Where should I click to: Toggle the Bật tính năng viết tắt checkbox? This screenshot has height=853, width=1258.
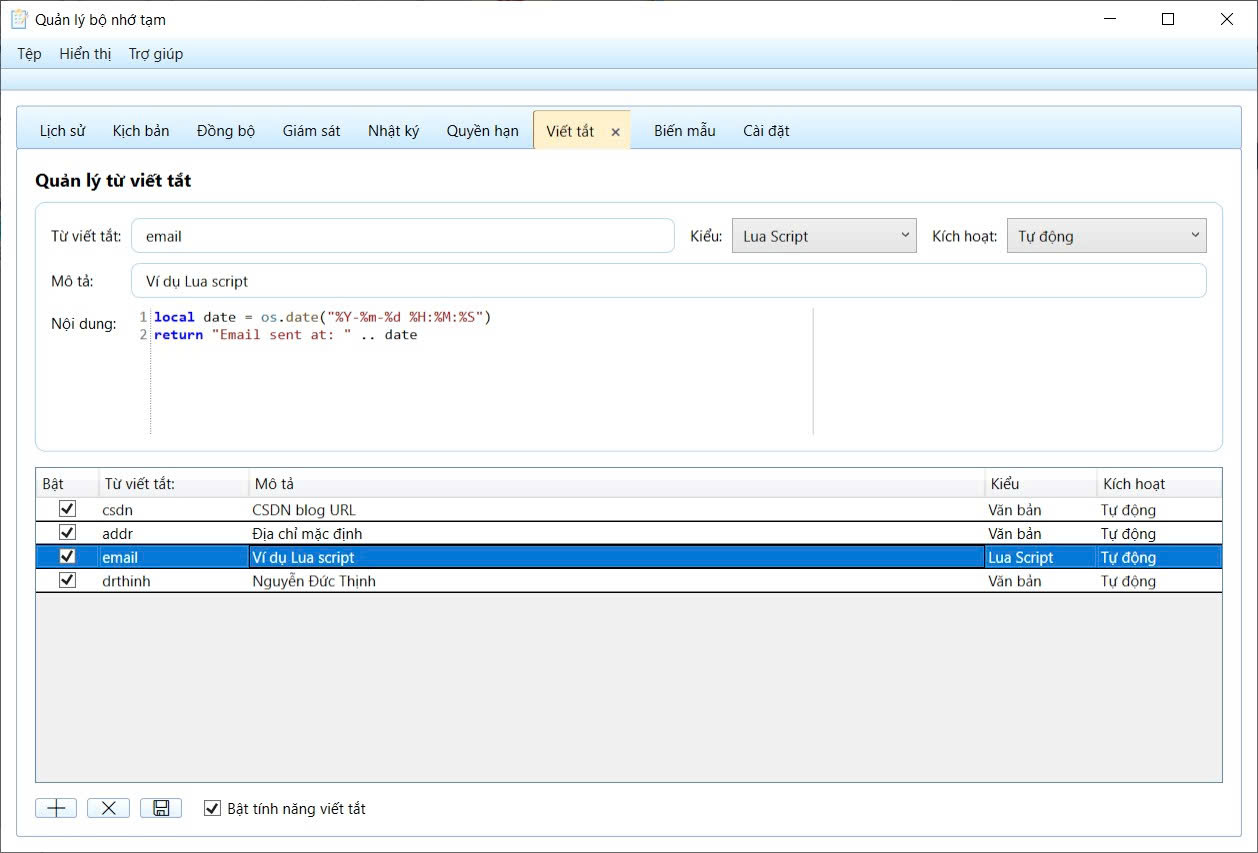click(212, 808)
